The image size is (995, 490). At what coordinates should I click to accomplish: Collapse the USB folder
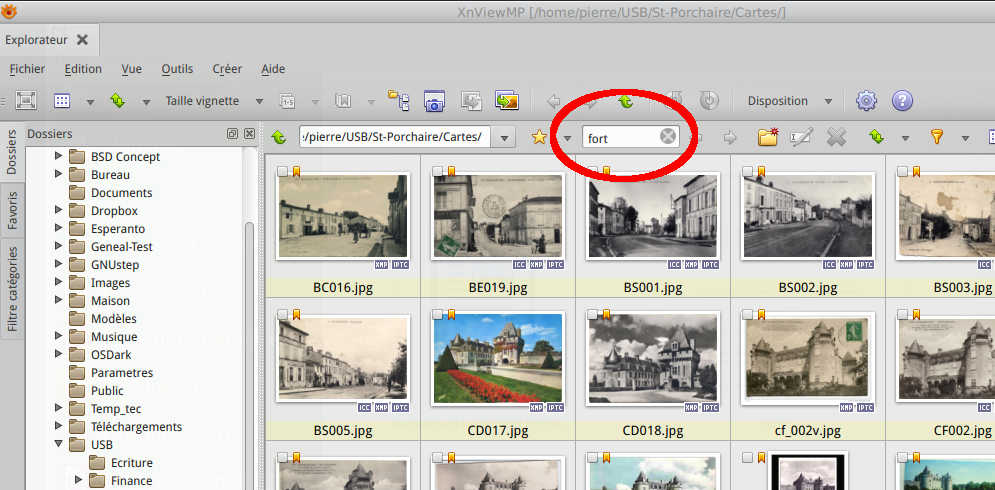[58, 444]
